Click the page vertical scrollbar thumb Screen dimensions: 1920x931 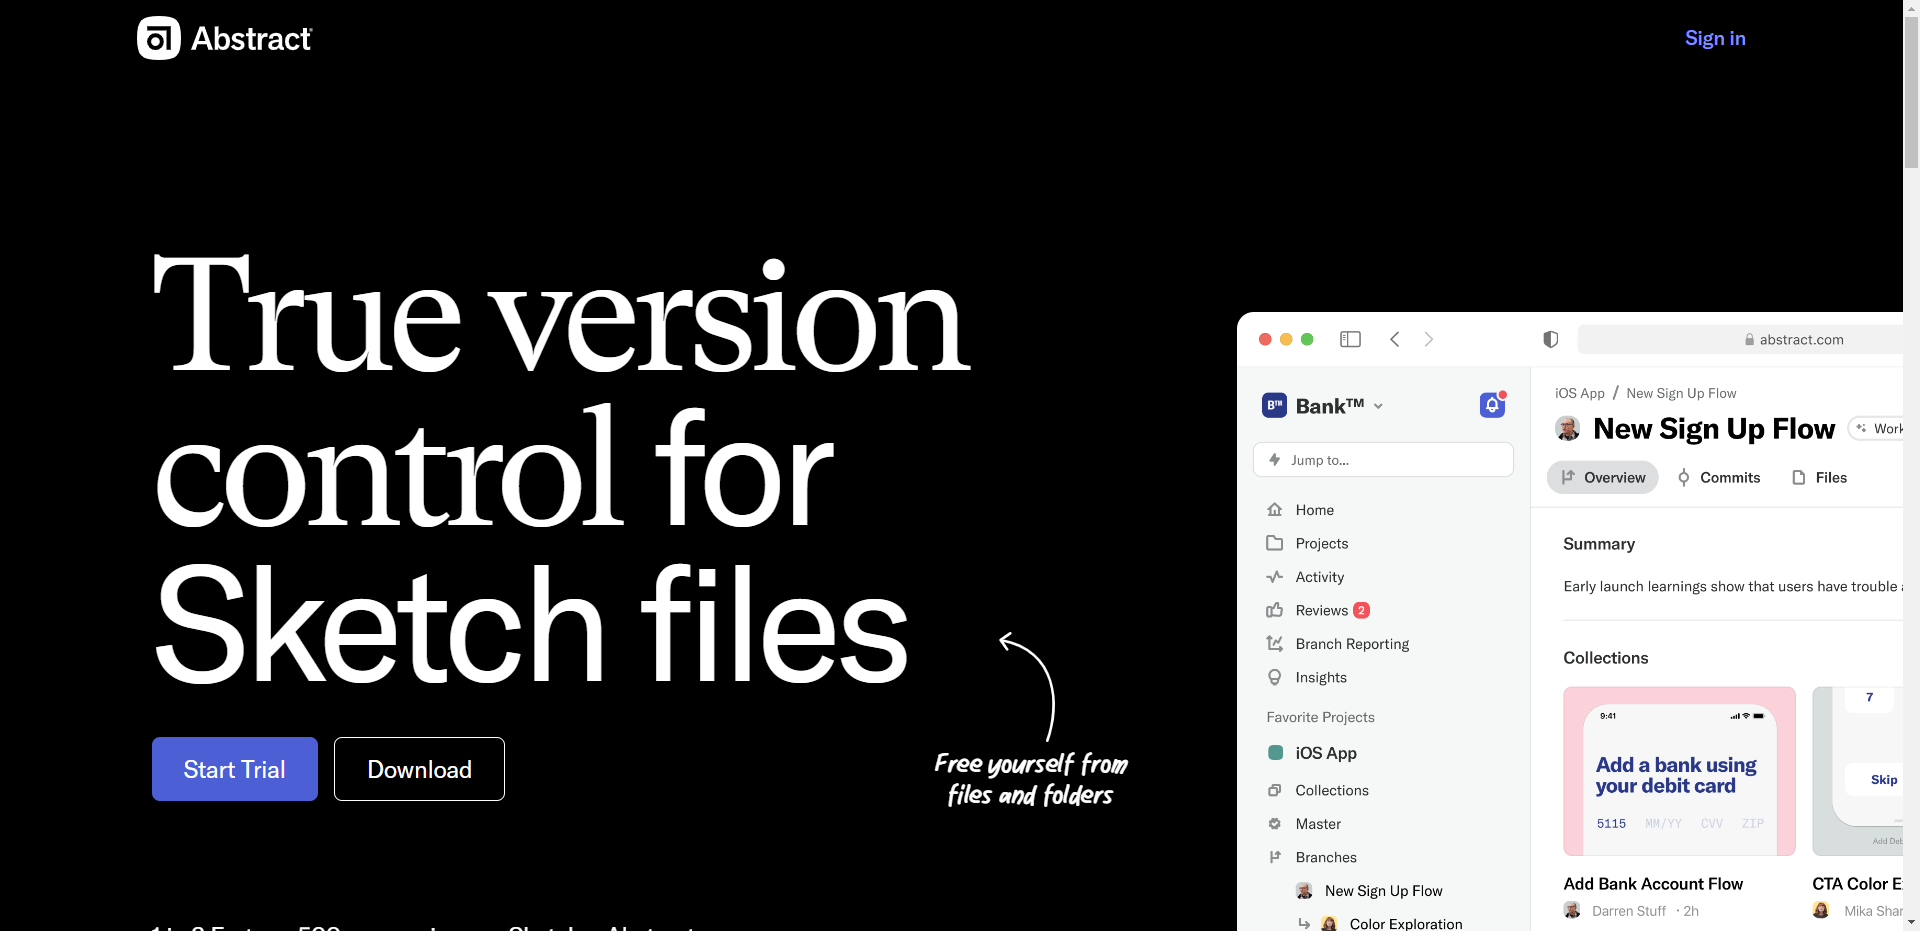click(1911, 90)
